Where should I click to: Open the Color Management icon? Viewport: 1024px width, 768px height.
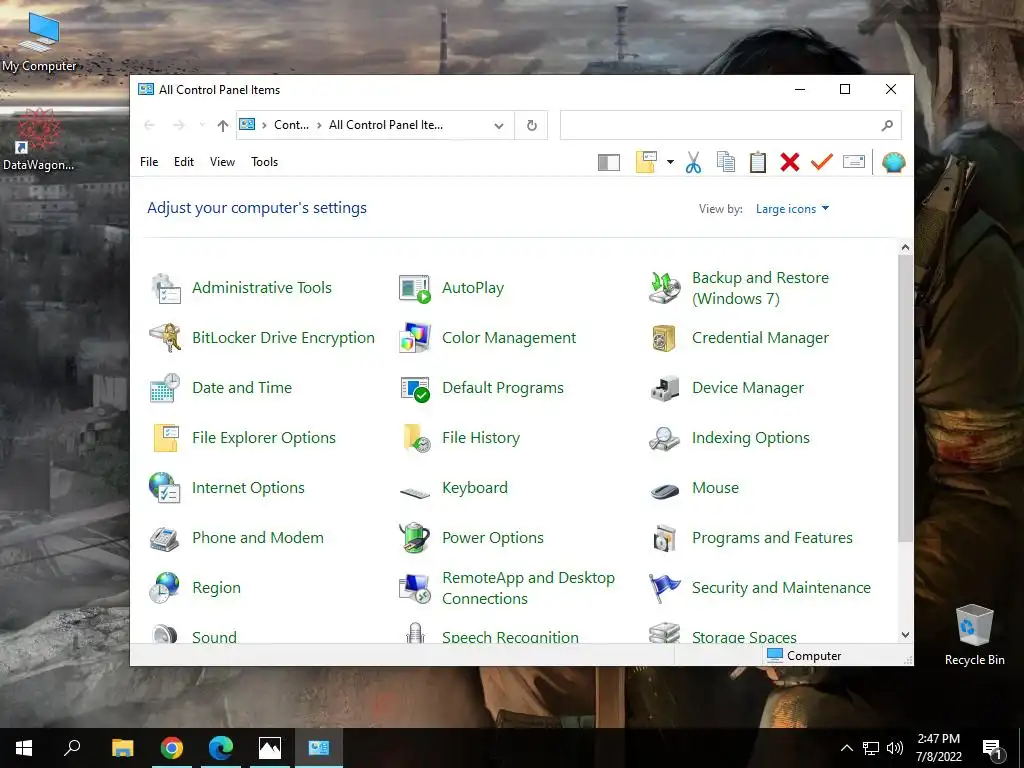[x=415, y=338]
